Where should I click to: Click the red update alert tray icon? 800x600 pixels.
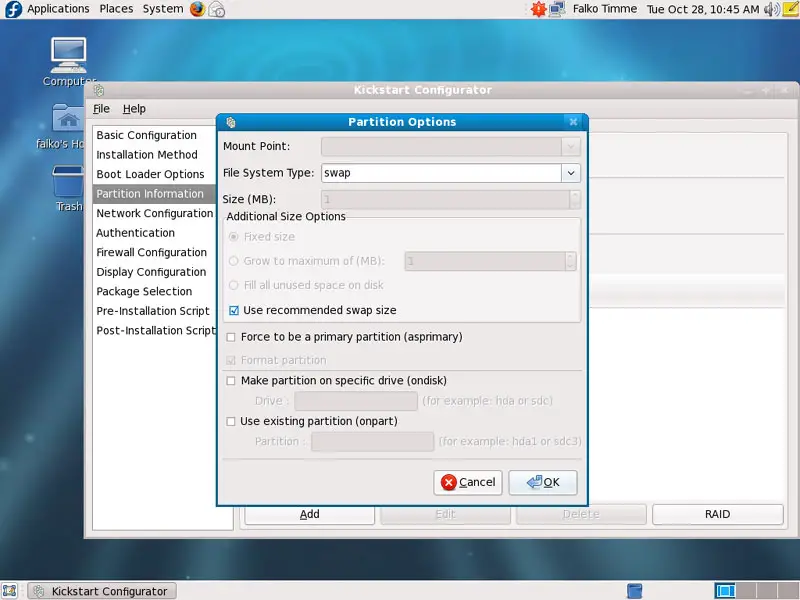538,9
